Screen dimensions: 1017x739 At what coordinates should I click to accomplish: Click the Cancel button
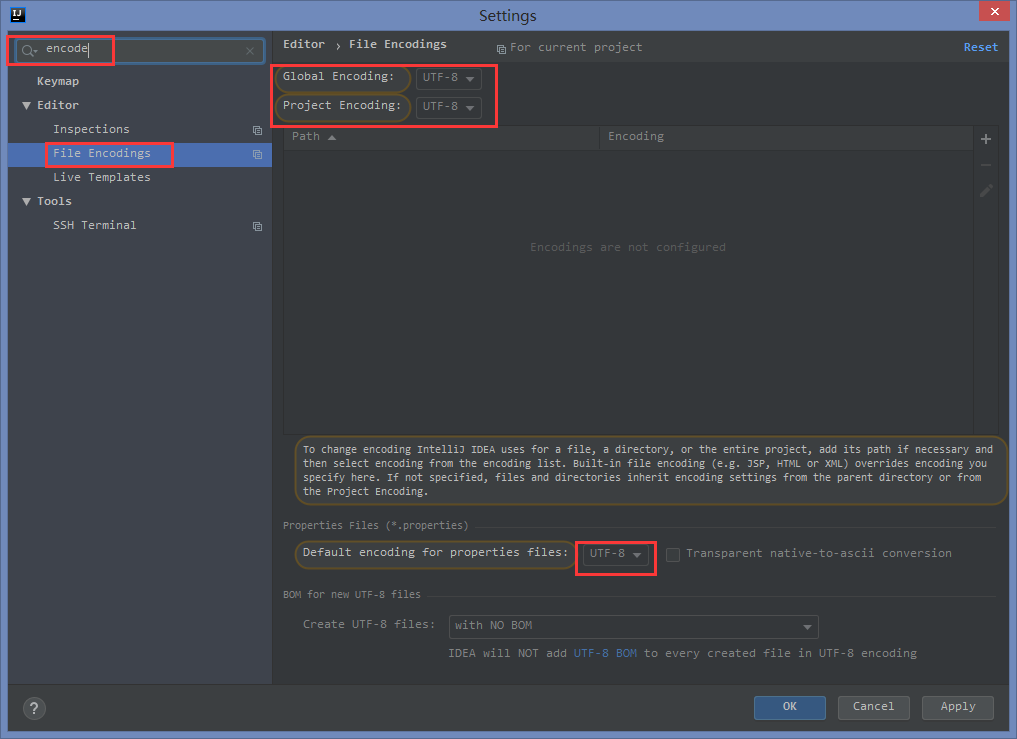[x=873, y=707]
